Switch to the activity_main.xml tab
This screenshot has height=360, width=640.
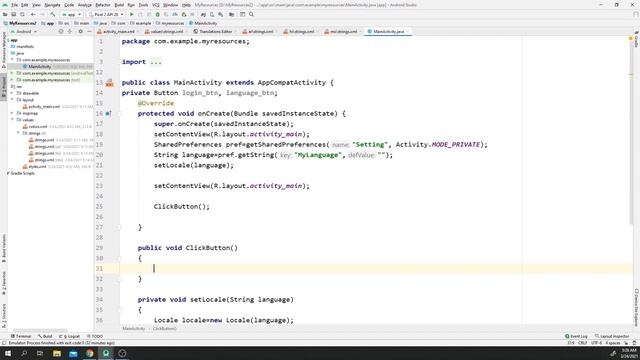point(116,31)
